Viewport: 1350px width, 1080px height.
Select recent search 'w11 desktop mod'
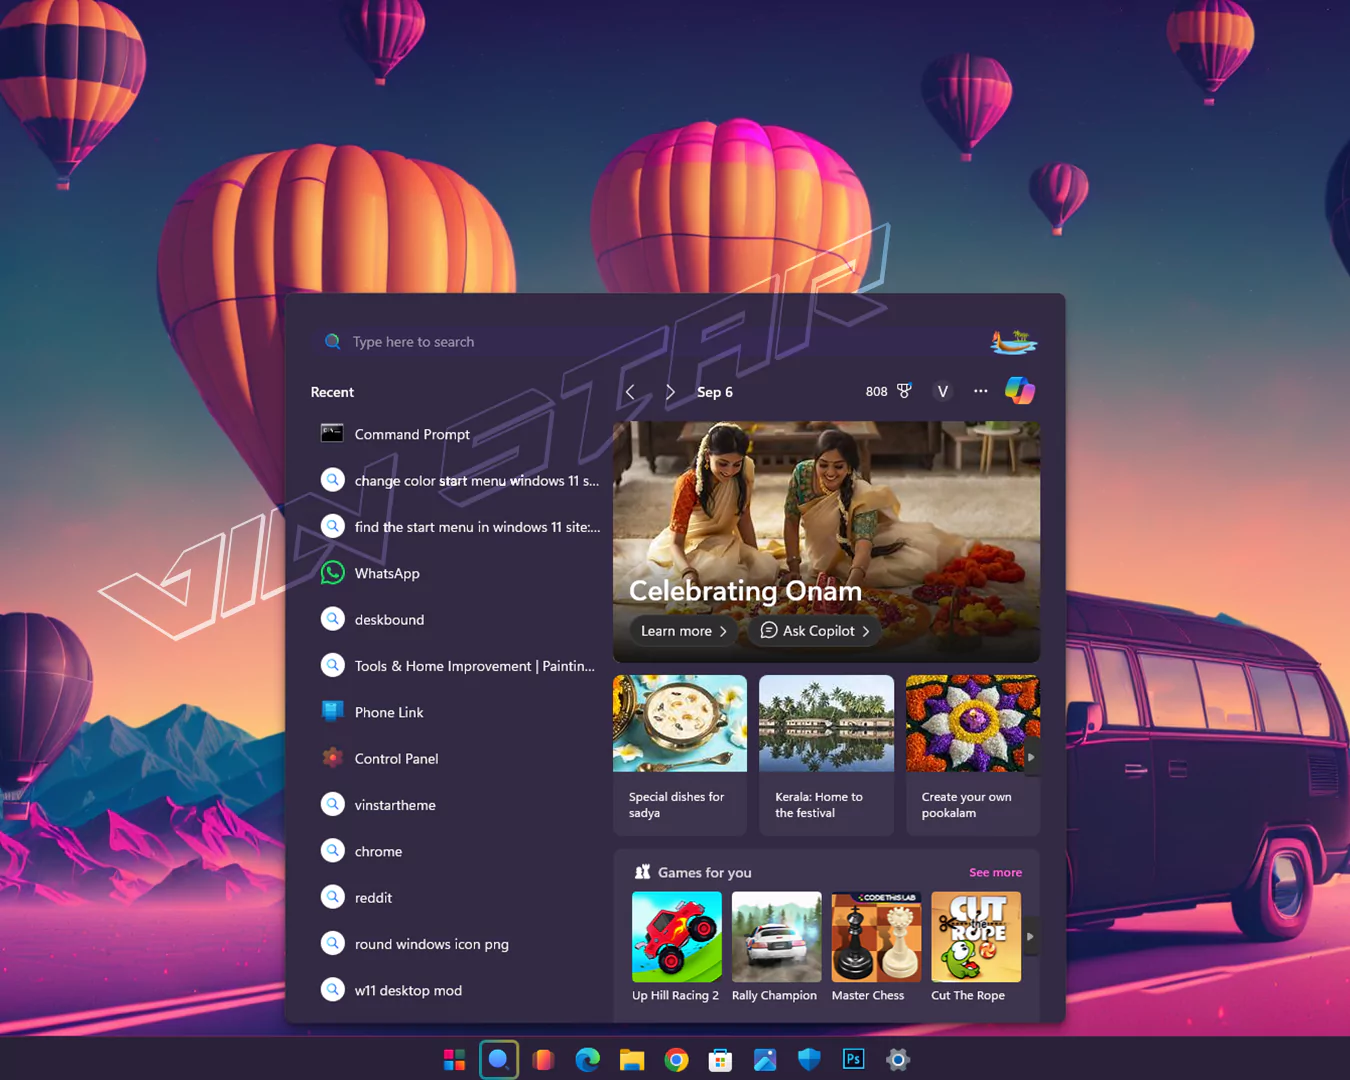point(458,990)
